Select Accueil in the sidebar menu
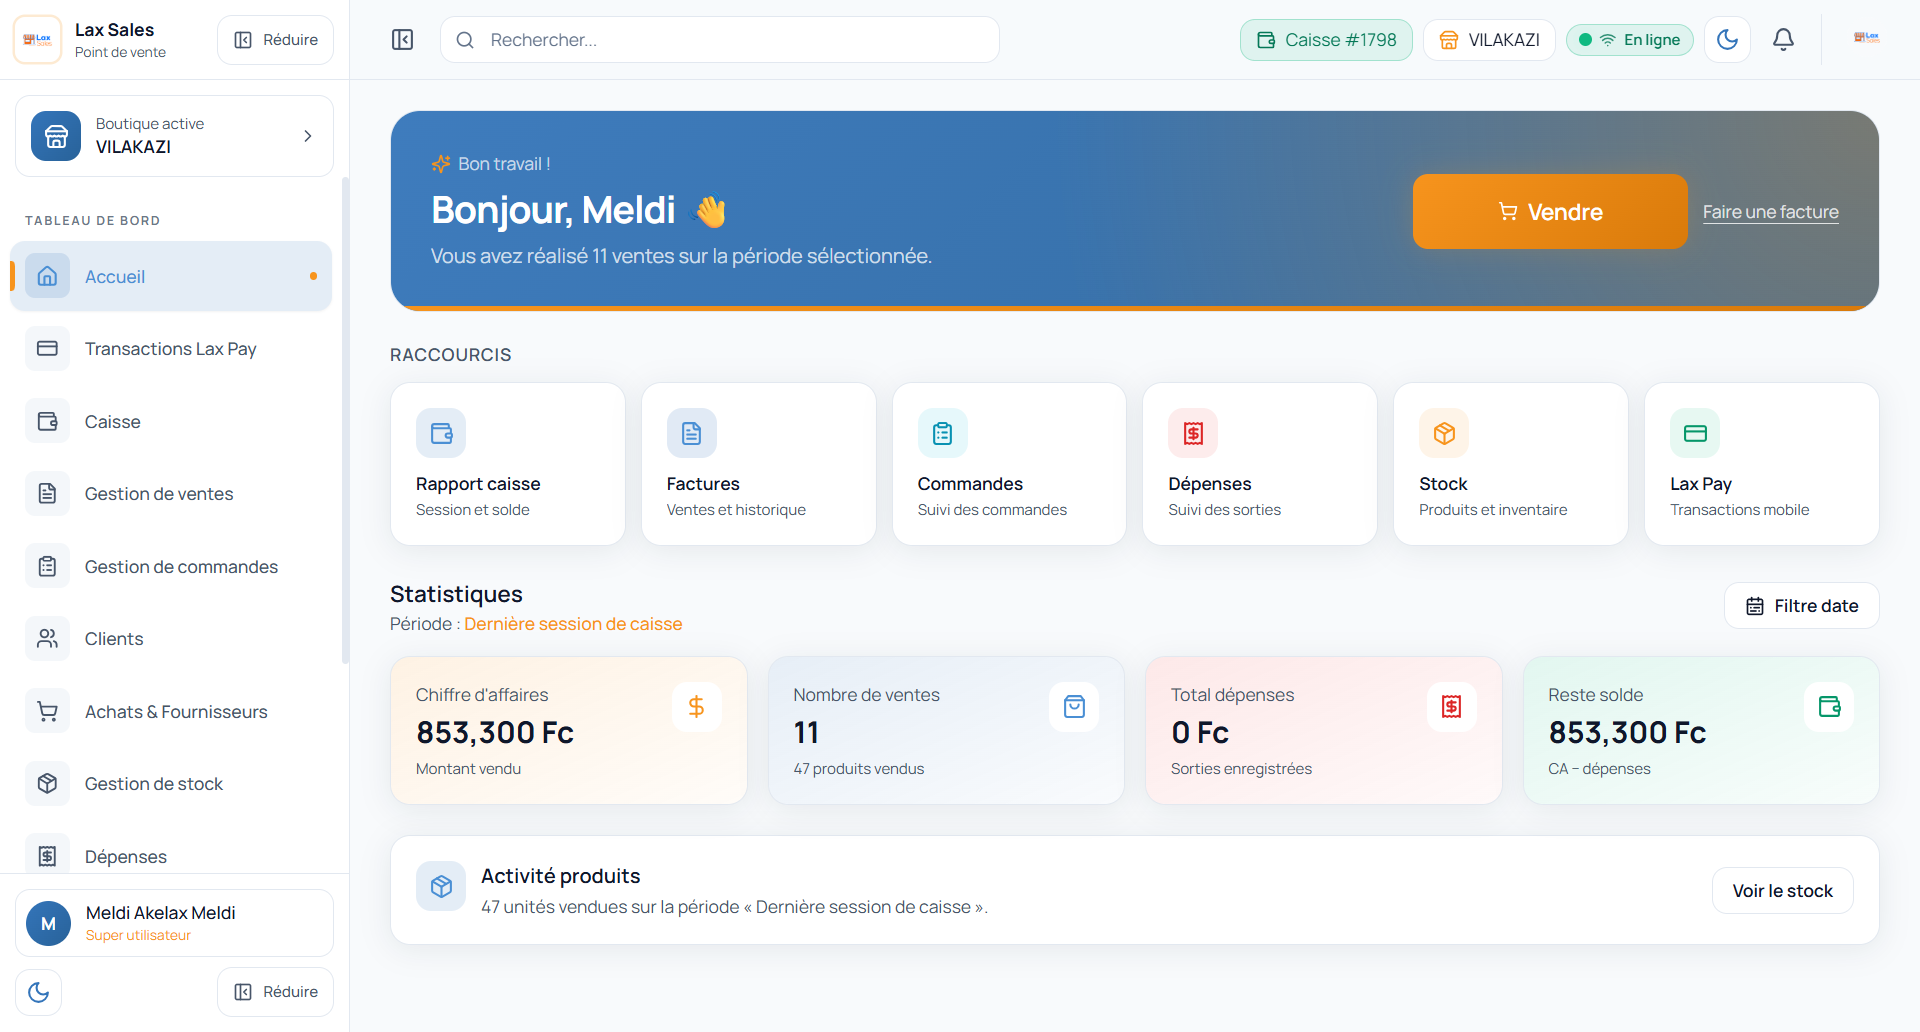This screenshot has width=1920, height=1032. coord(171,276)
